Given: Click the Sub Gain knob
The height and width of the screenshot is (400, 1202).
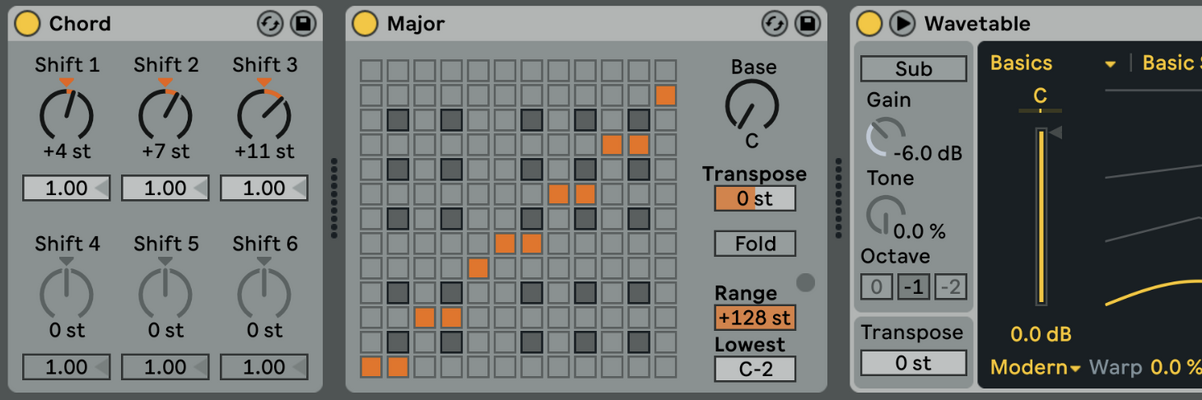Looking at the screenshot, I should tap(884, 137).
